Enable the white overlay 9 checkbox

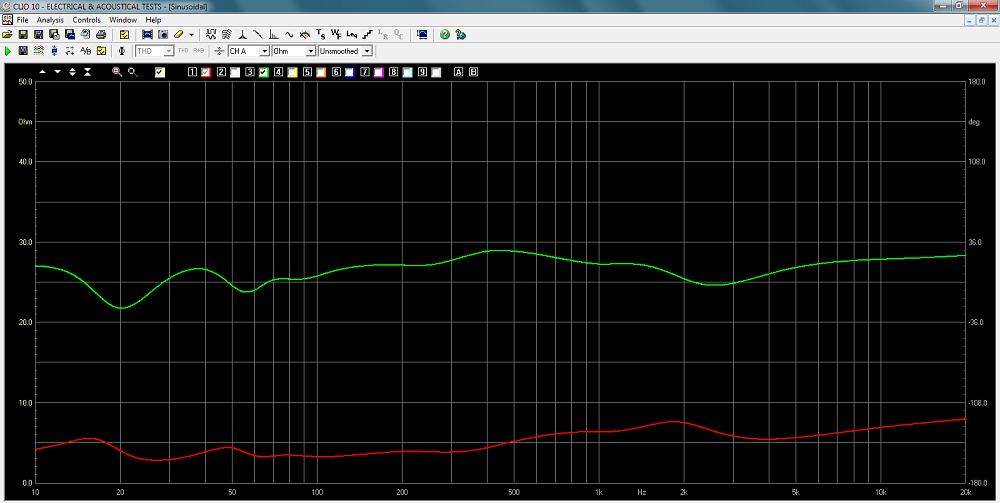coord(436,73)
